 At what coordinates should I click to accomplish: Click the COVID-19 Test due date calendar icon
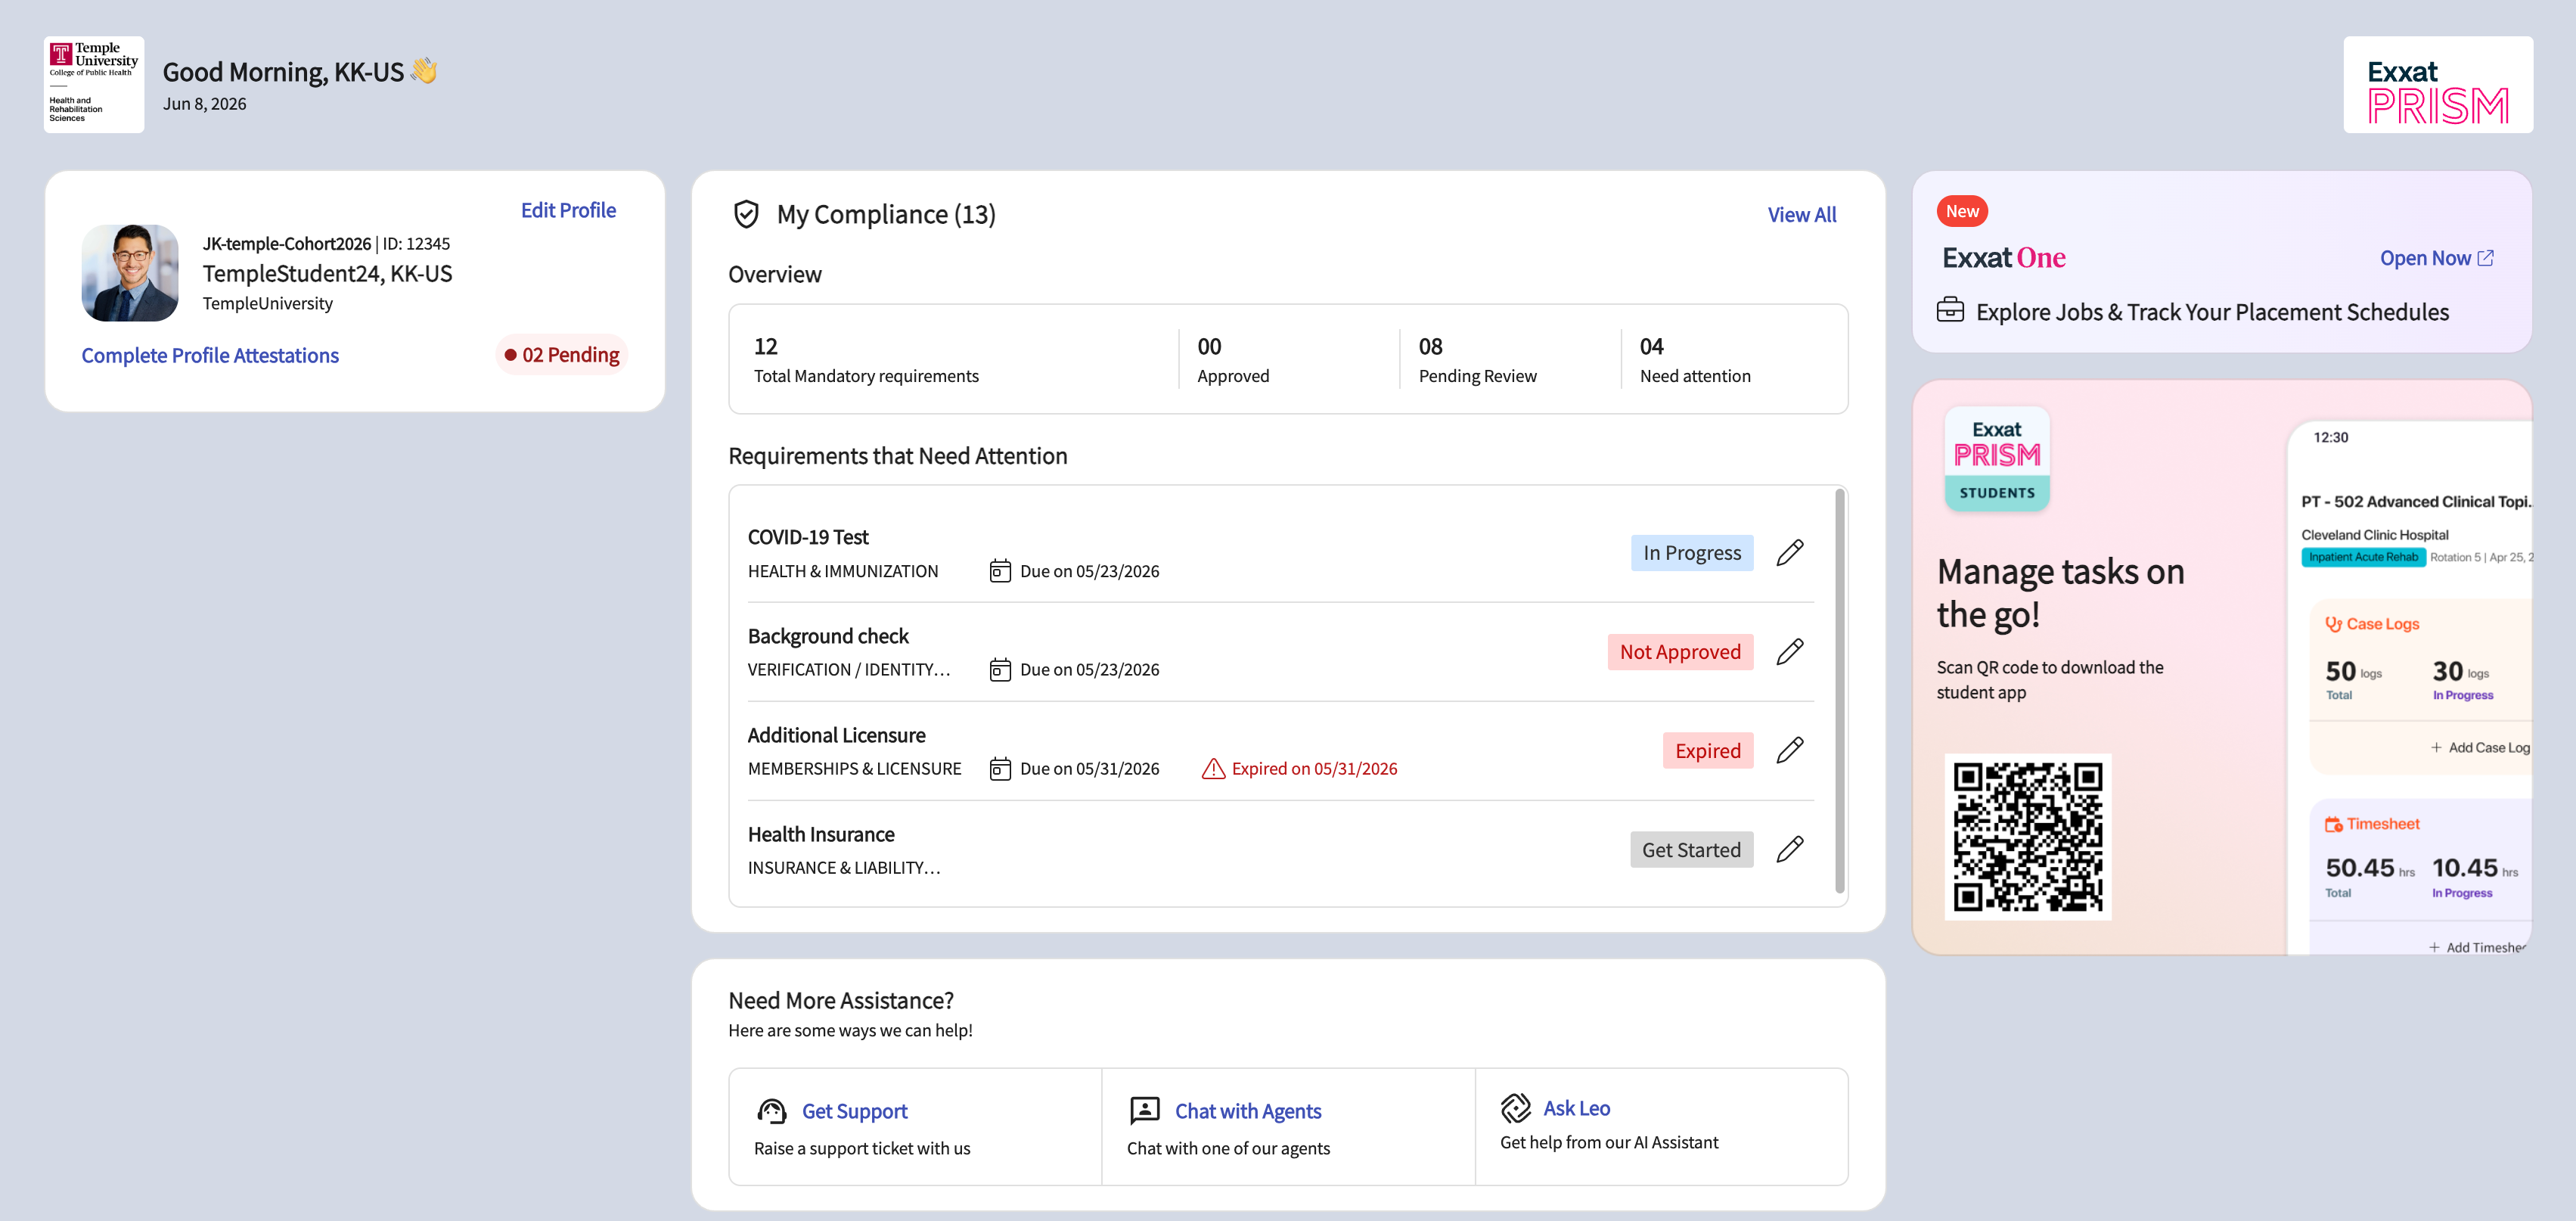tap(1000, 571)
